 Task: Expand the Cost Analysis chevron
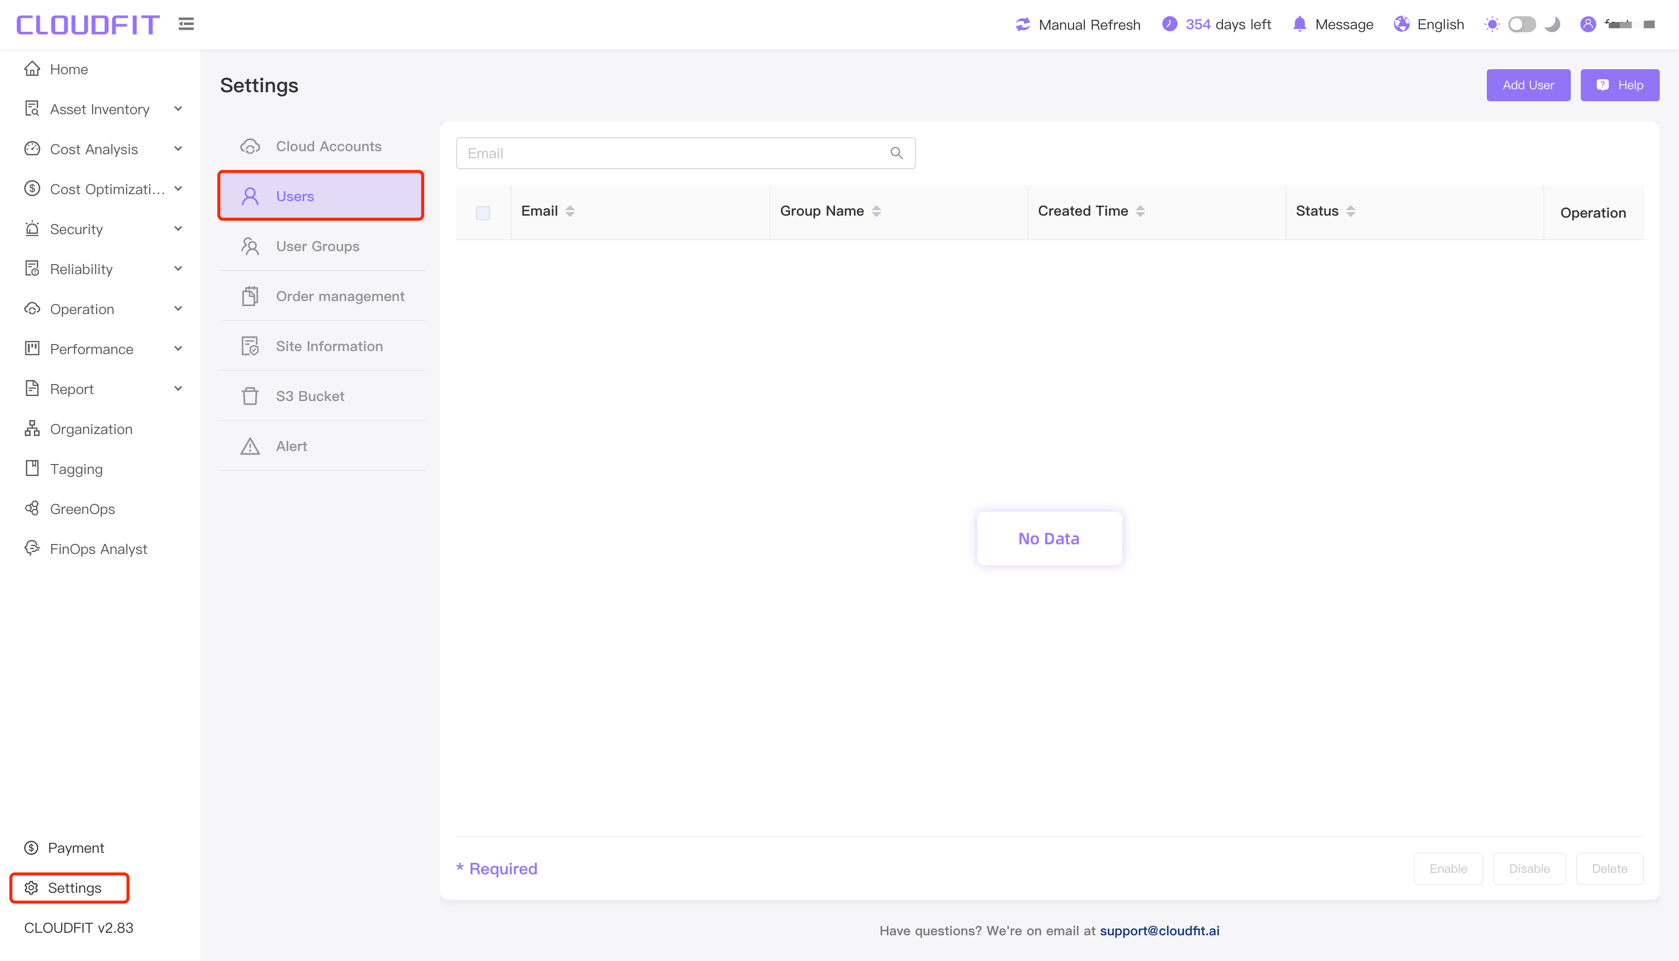tap(178, 149)
